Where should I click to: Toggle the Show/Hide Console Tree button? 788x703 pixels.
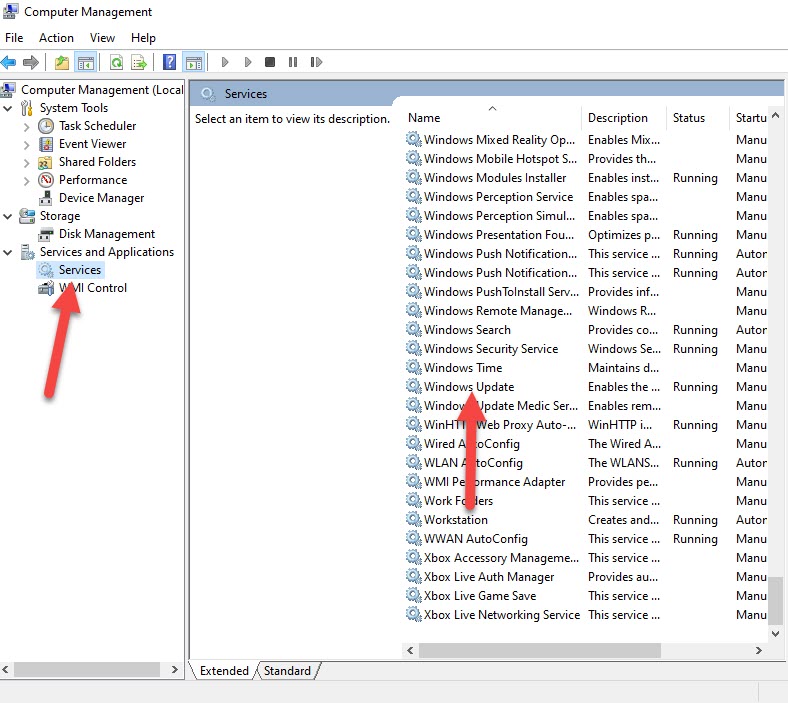(87, 63)
